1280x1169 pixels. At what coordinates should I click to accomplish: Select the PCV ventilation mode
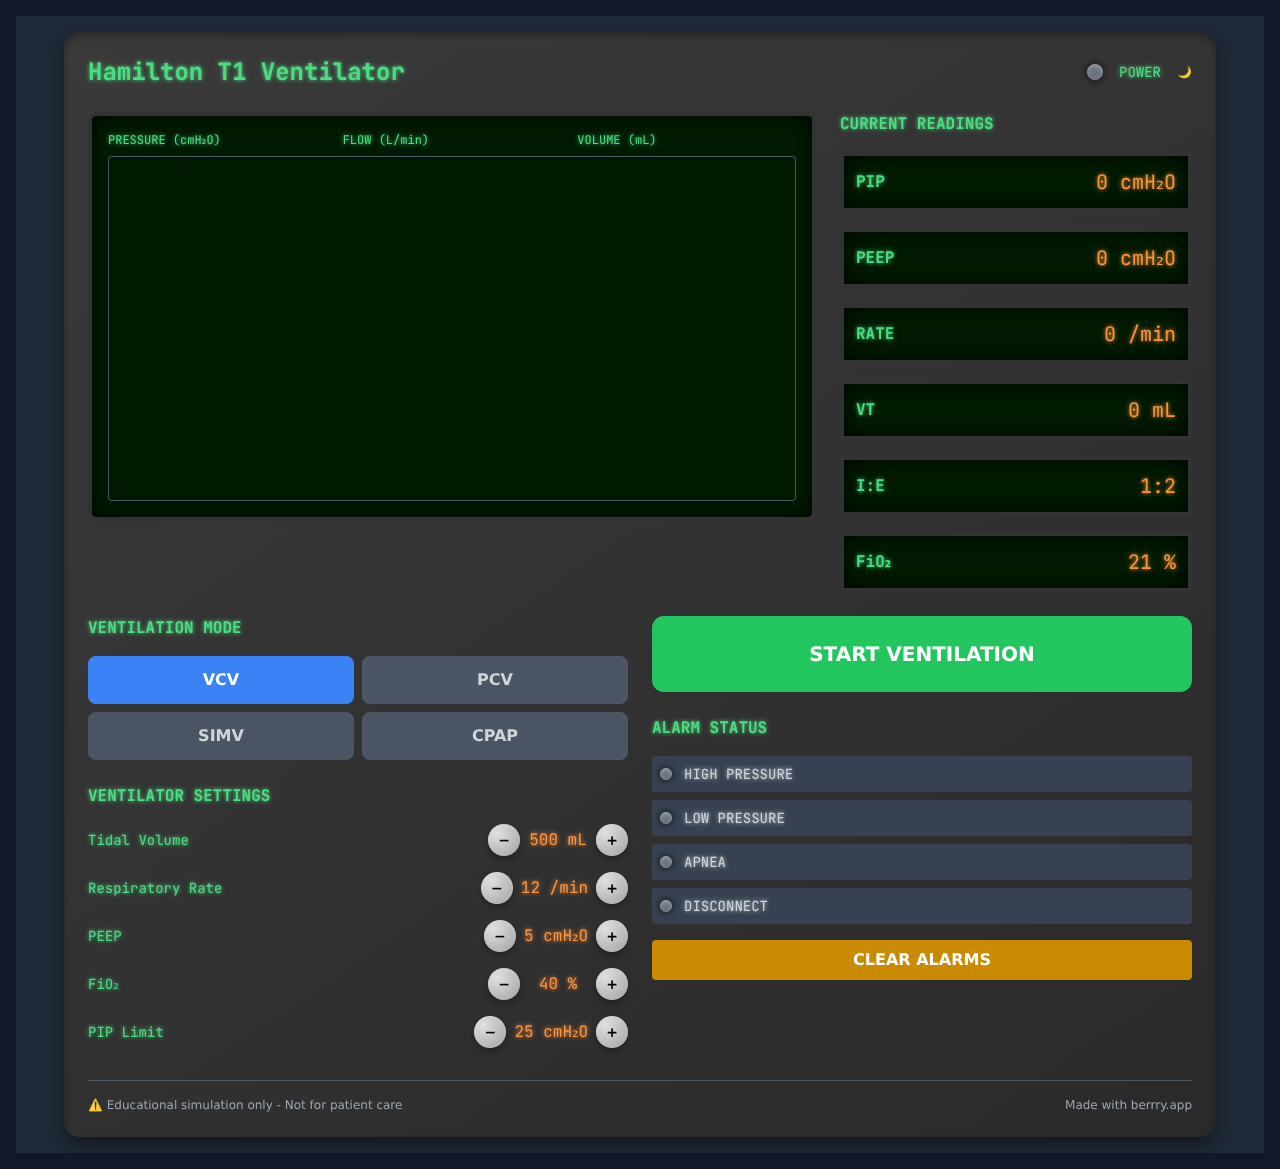pyautogui.click(x=494, y=679)
